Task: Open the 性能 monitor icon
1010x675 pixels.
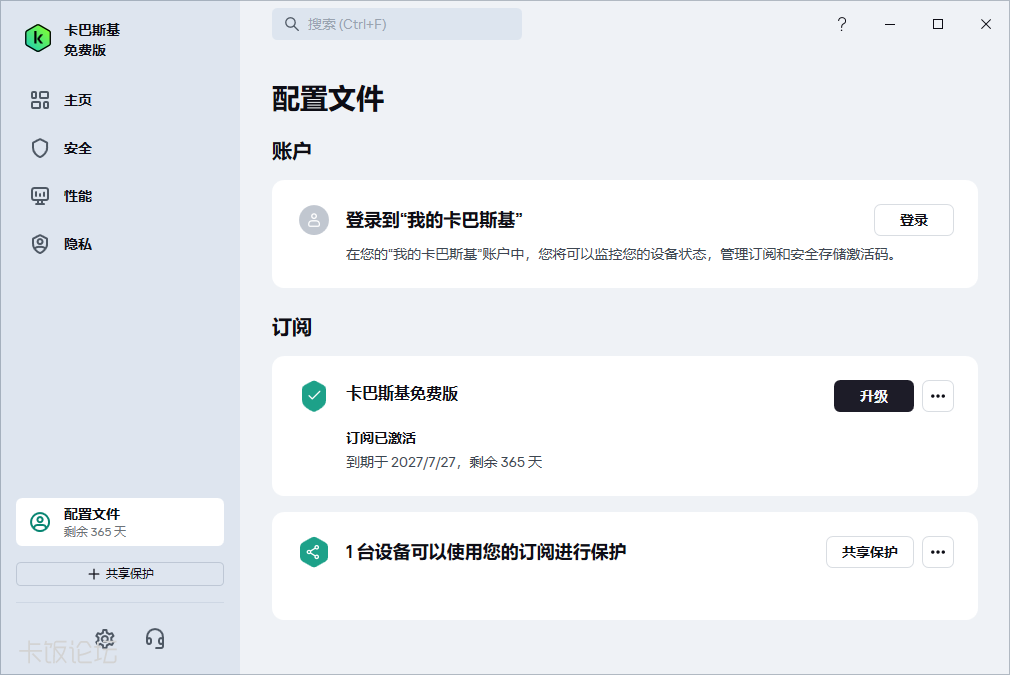Action: tap(40, 196)
